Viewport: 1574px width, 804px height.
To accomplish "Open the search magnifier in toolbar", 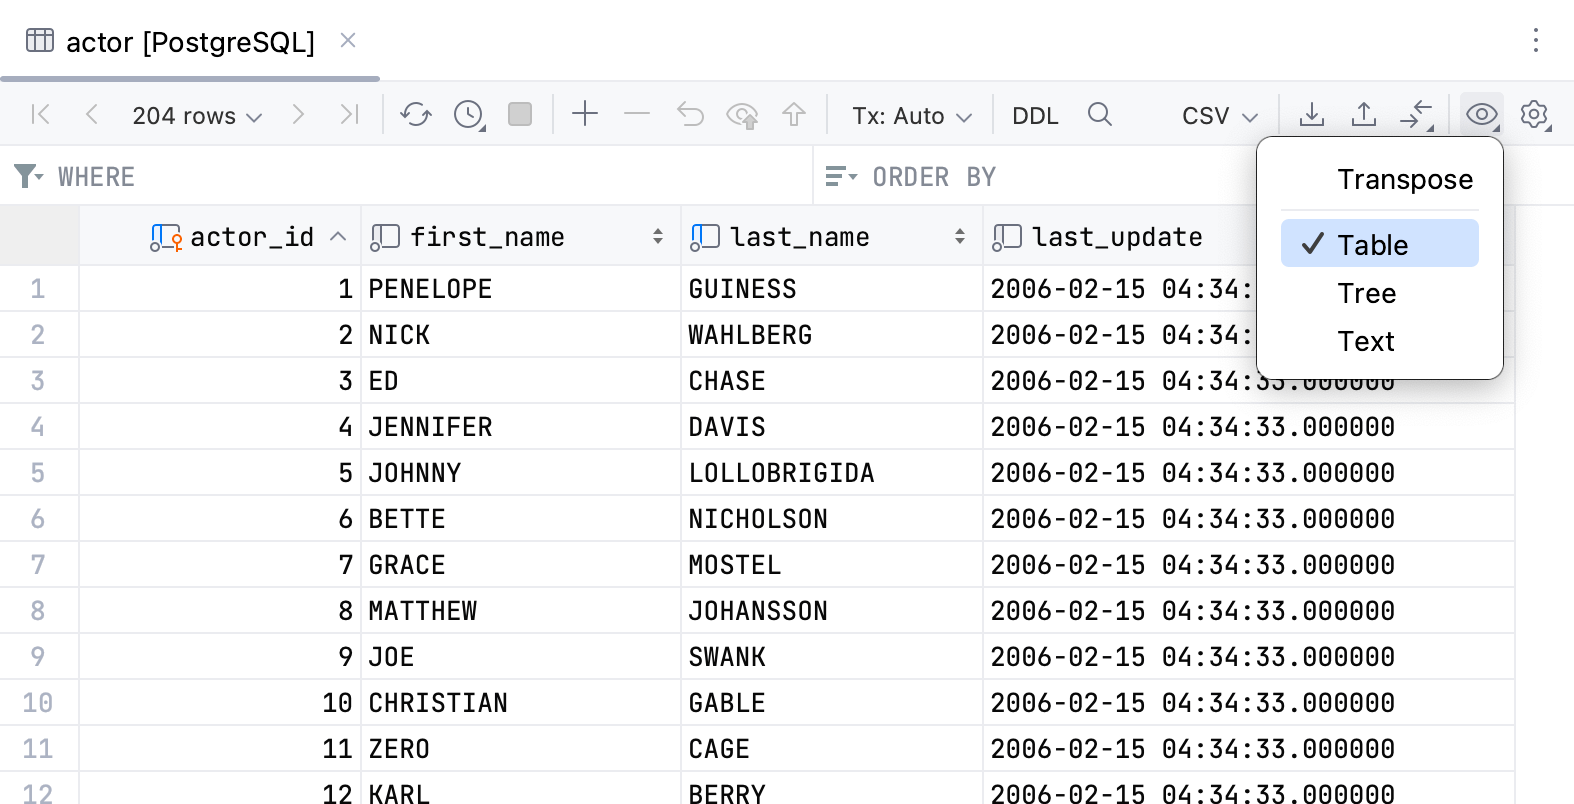I will click(x=1099, y=115).
